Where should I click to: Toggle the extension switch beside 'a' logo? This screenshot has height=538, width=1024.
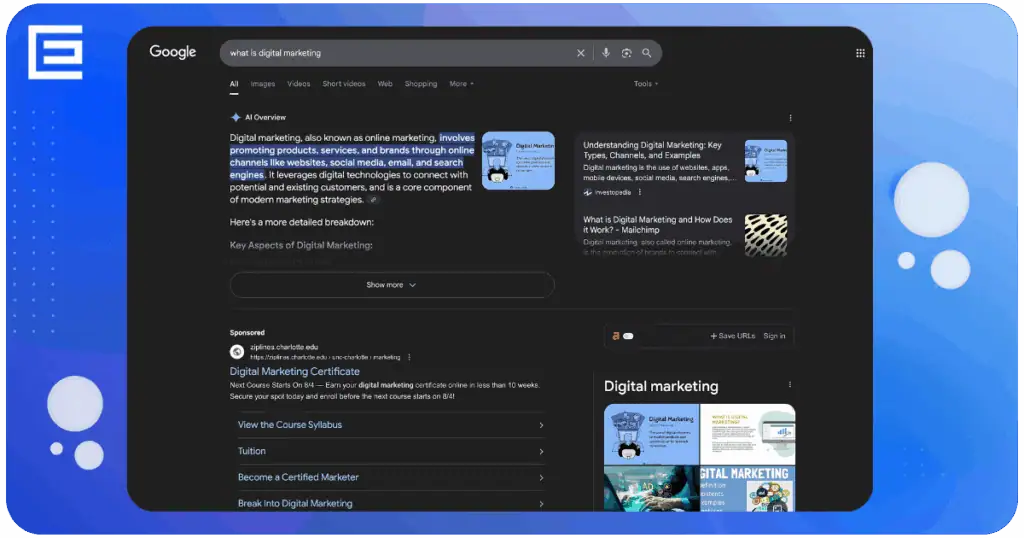[x=628, y=336]
